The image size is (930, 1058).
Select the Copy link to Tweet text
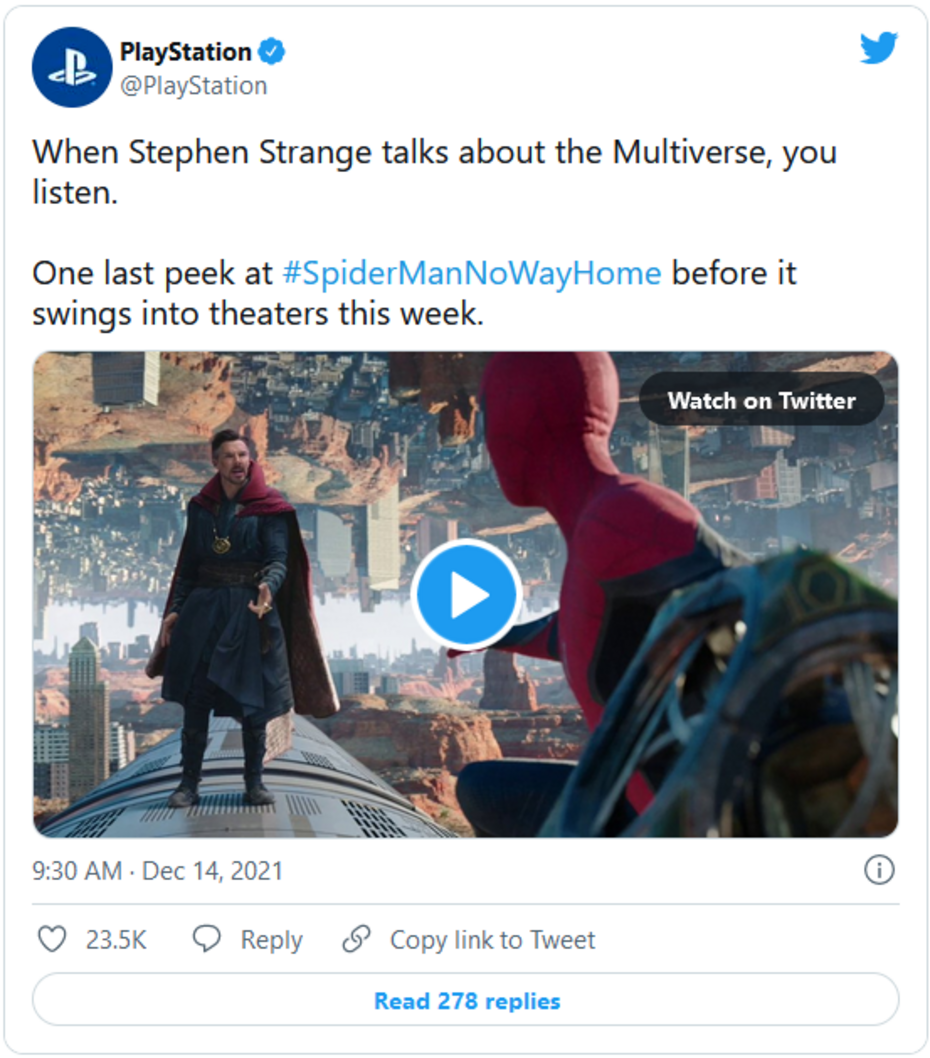click(492, 940)
